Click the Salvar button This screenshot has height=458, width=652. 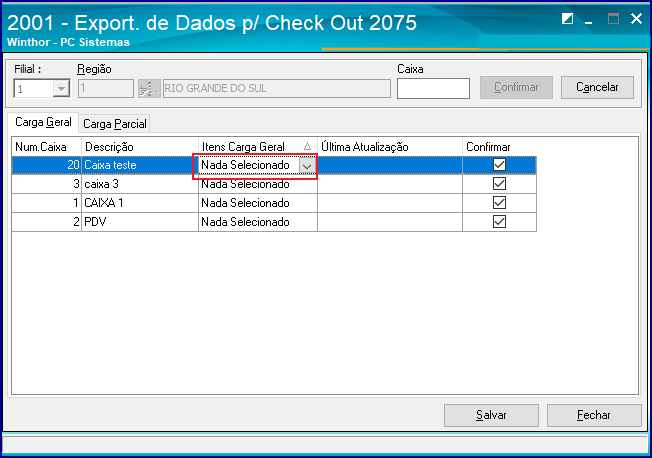tap(491, 415)
